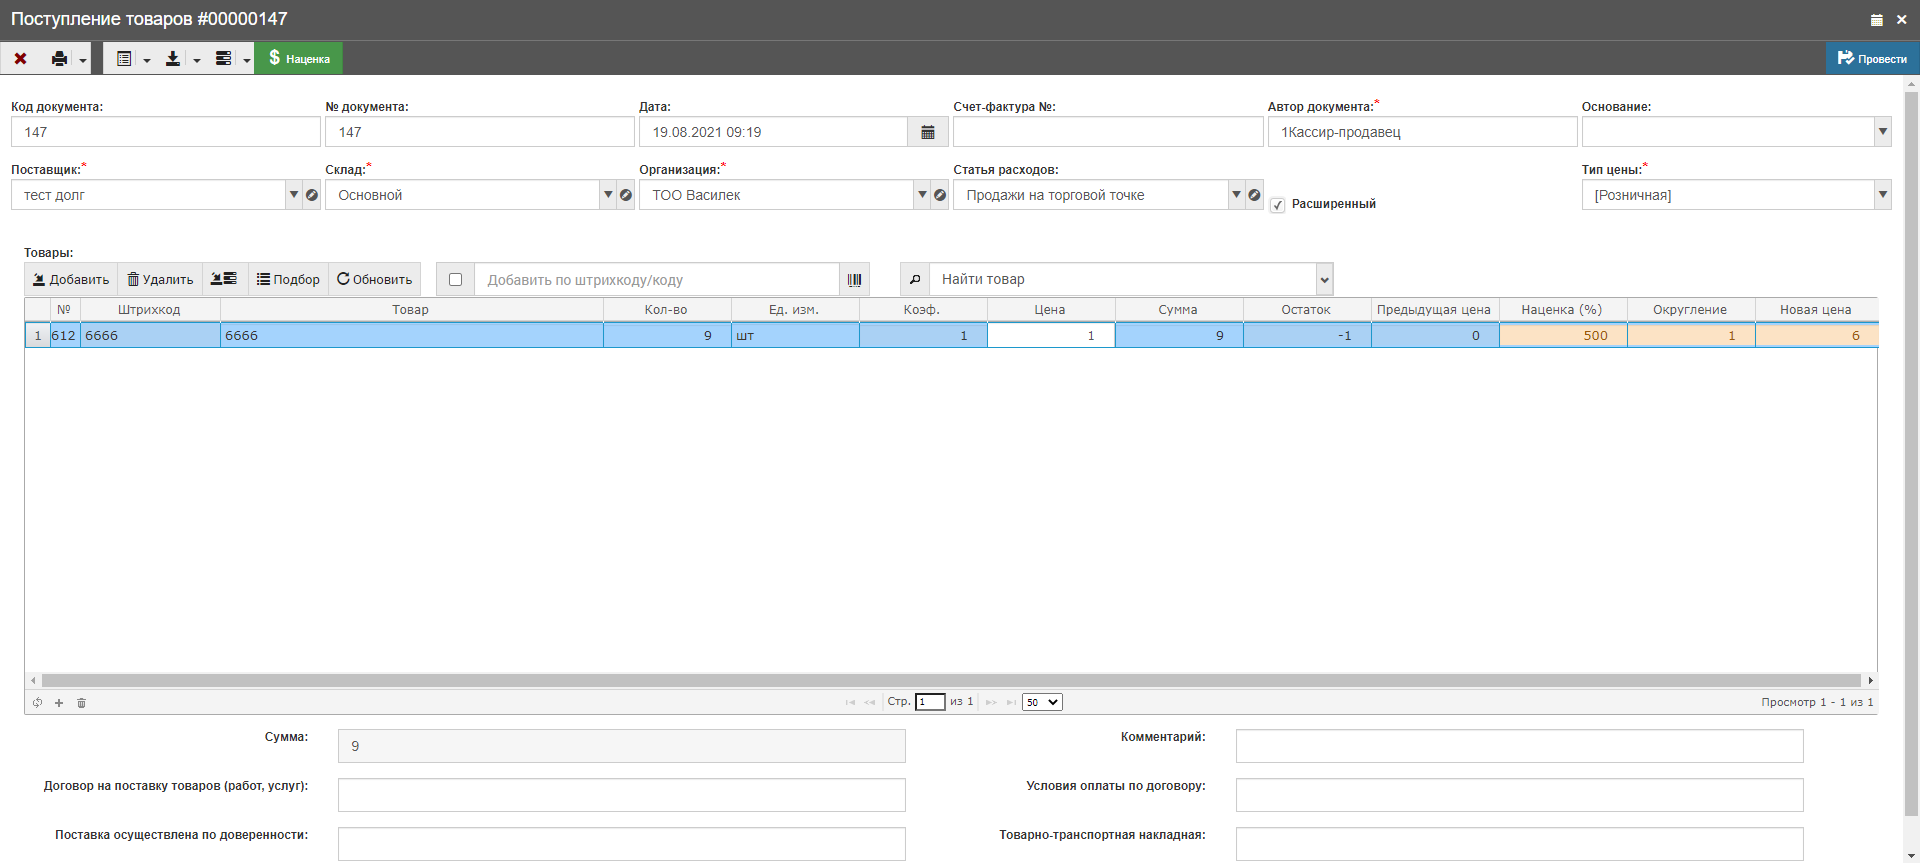Sort by the Наценка (%) column header
The width and height of the screenshot is (1920, 863).
click(x=1561, y=310)
